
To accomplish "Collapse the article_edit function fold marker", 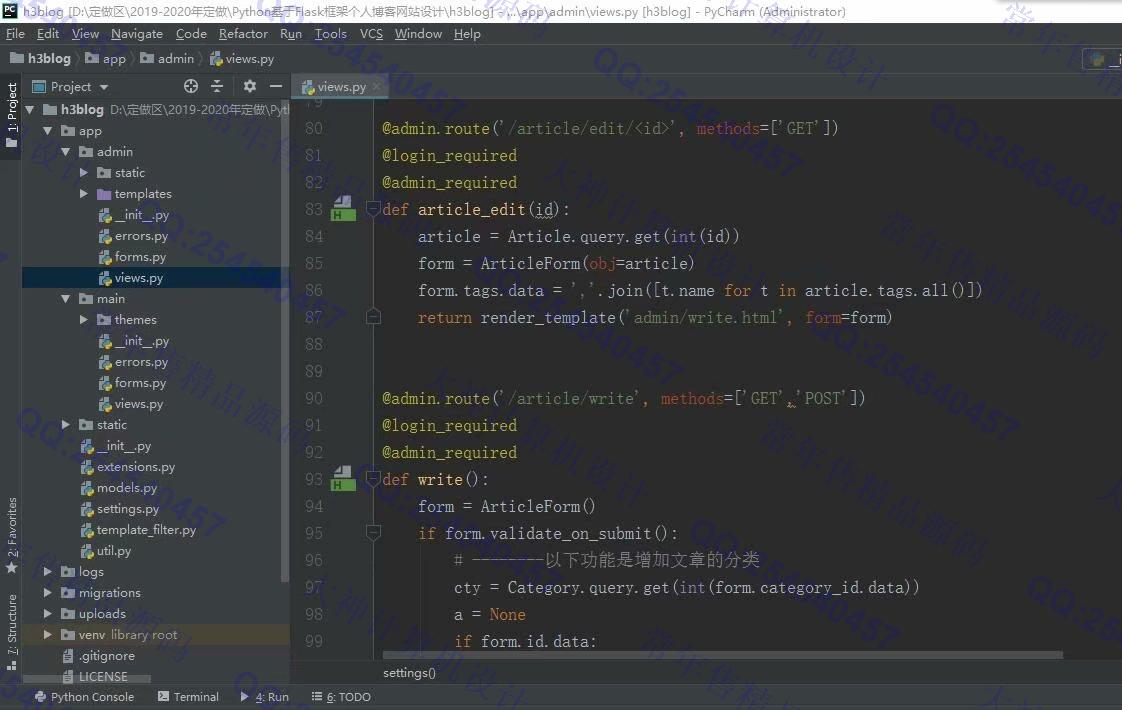I will (373, 208).
